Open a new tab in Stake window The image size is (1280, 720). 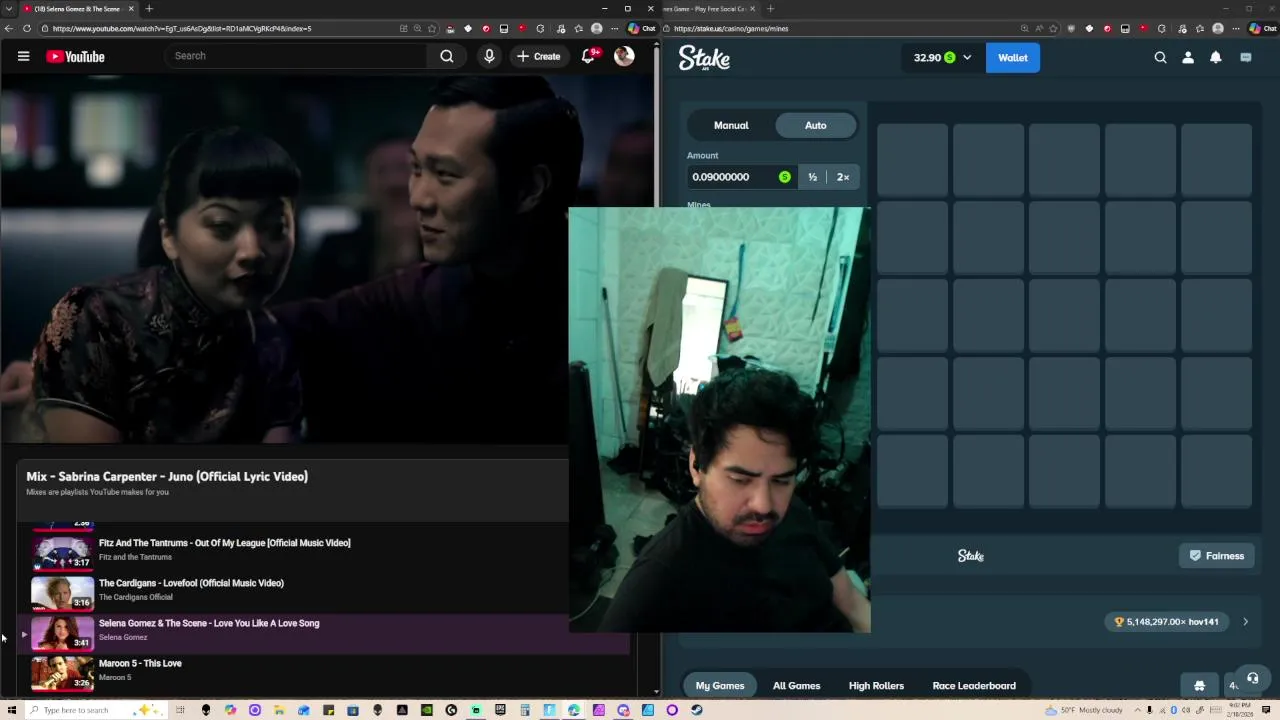[x=770, y=9]
